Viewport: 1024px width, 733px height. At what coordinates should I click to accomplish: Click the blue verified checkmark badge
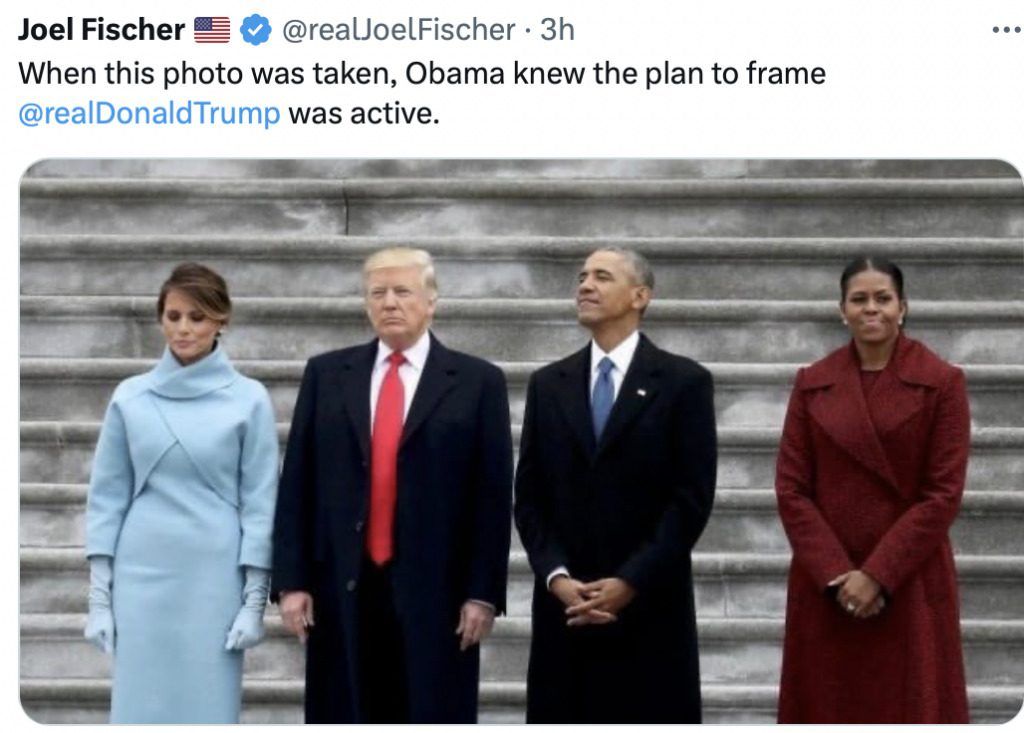[x=256, y=29]
